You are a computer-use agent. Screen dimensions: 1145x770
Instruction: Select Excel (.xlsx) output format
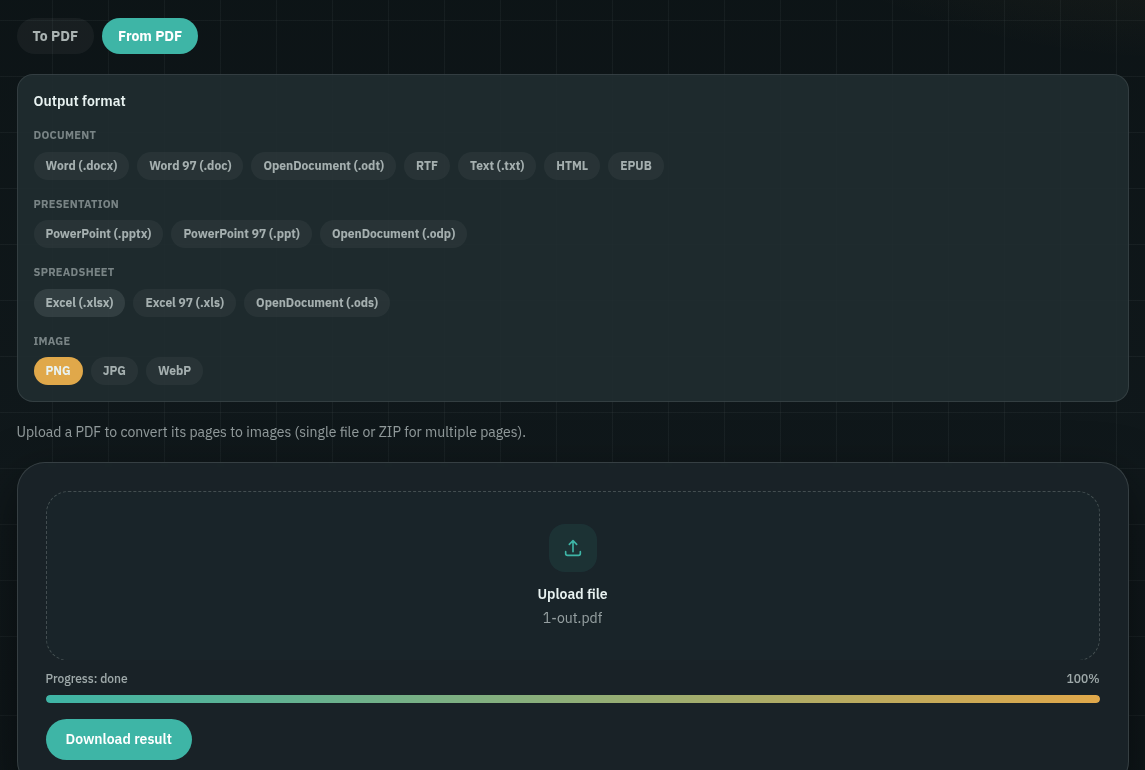pos(80,302)
